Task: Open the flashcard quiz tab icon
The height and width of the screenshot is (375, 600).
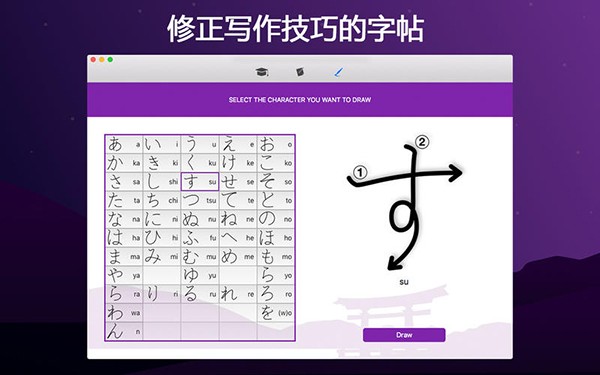Action: (300, 72)
